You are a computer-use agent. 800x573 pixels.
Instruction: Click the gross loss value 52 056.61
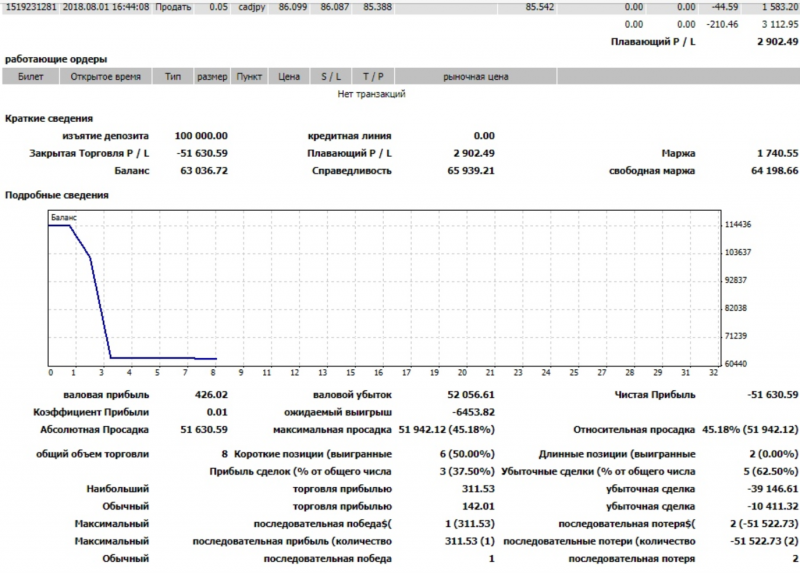(471, 394)
